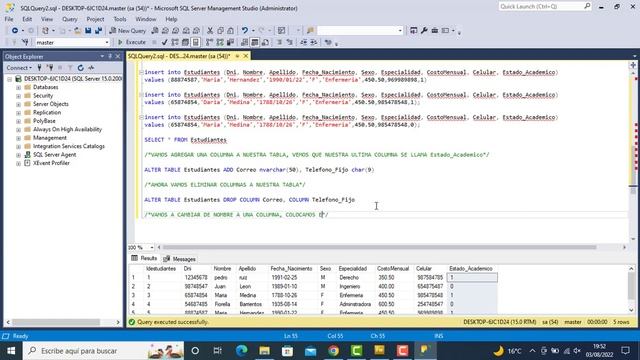Select Always On High Availability folder
Image resolution: width=640 pixels, height=360 pixels.
coord(67,129)
